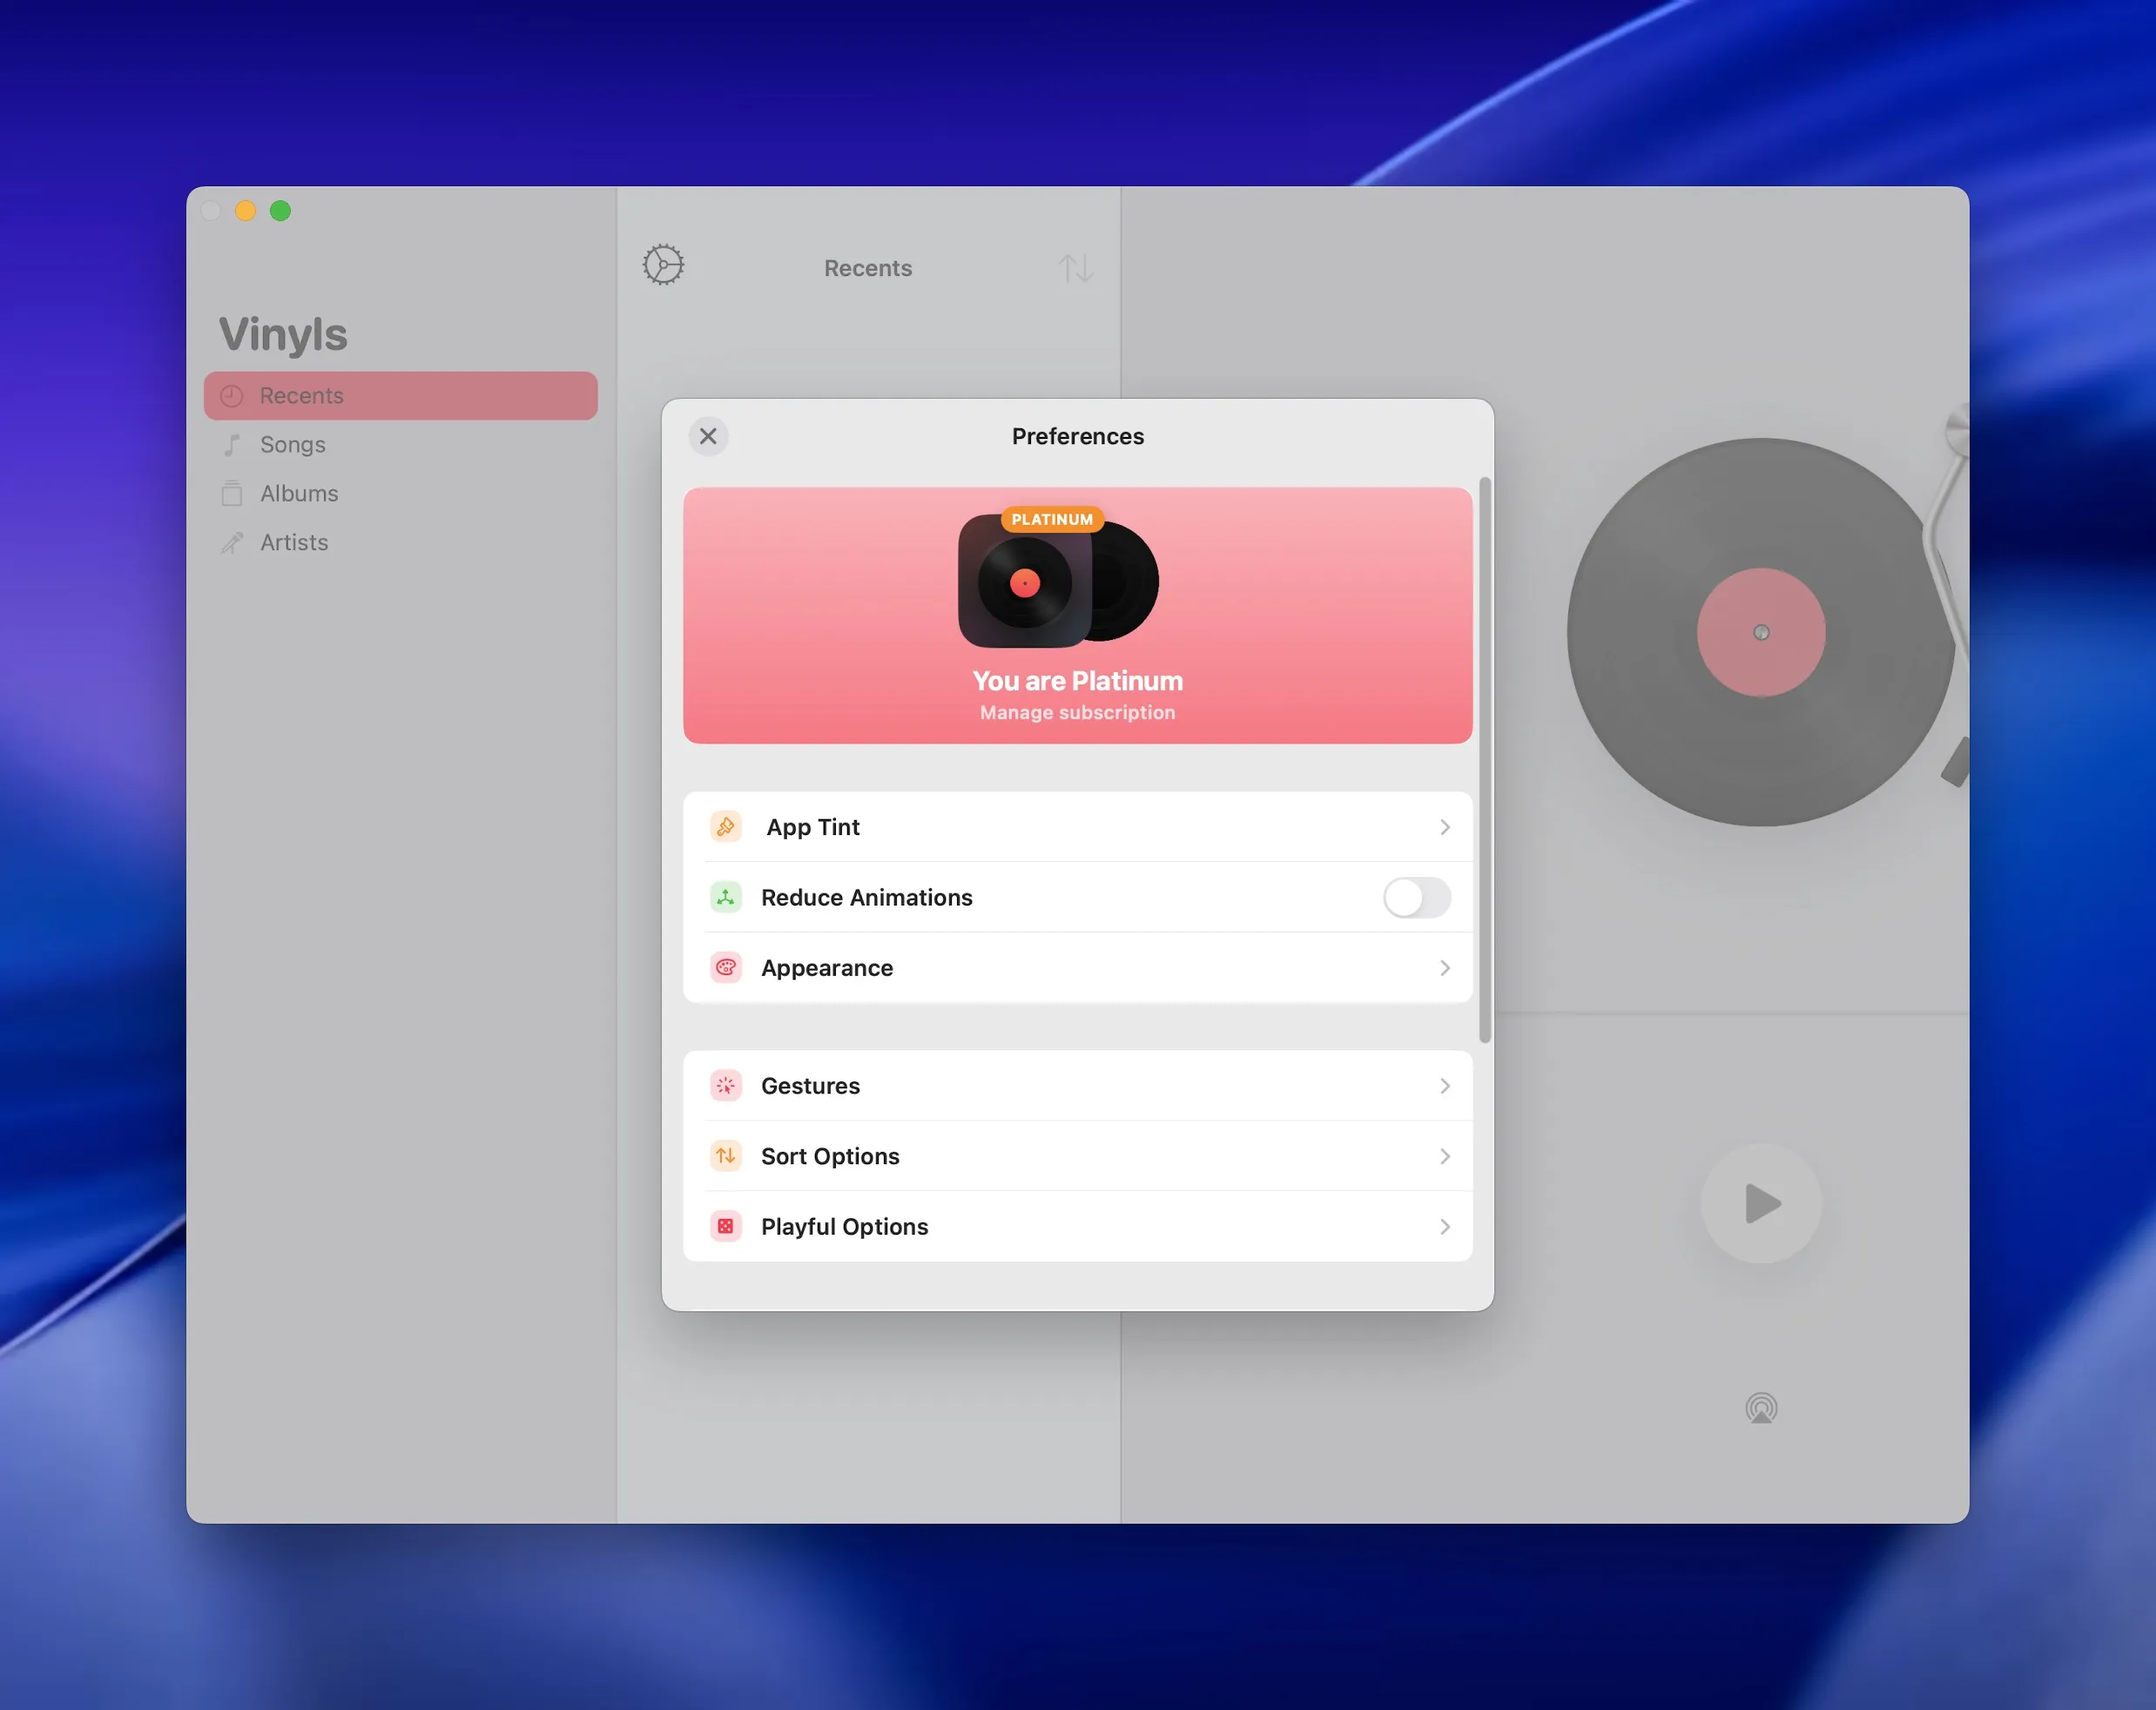The width and height of the screenshot is (2156, 1710).
Task: Click the yellow minimize window button
Action: coord(245,210)
